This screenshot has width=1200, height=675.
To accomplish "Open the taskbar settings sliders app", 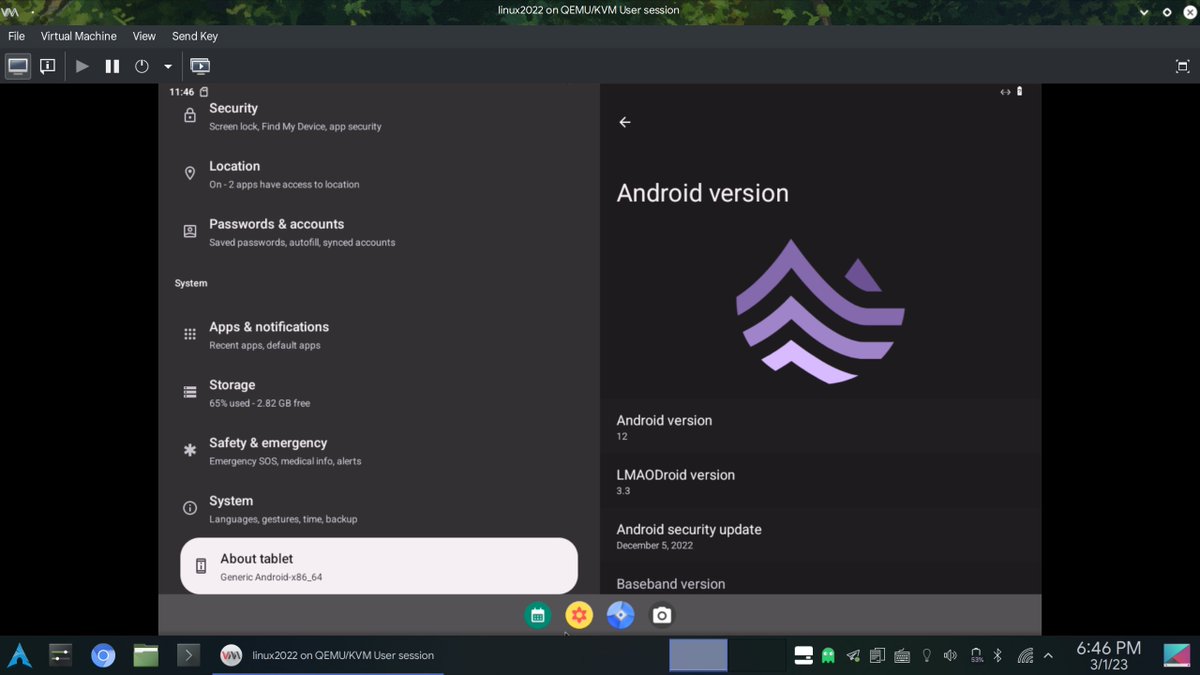I will point(61,656).
